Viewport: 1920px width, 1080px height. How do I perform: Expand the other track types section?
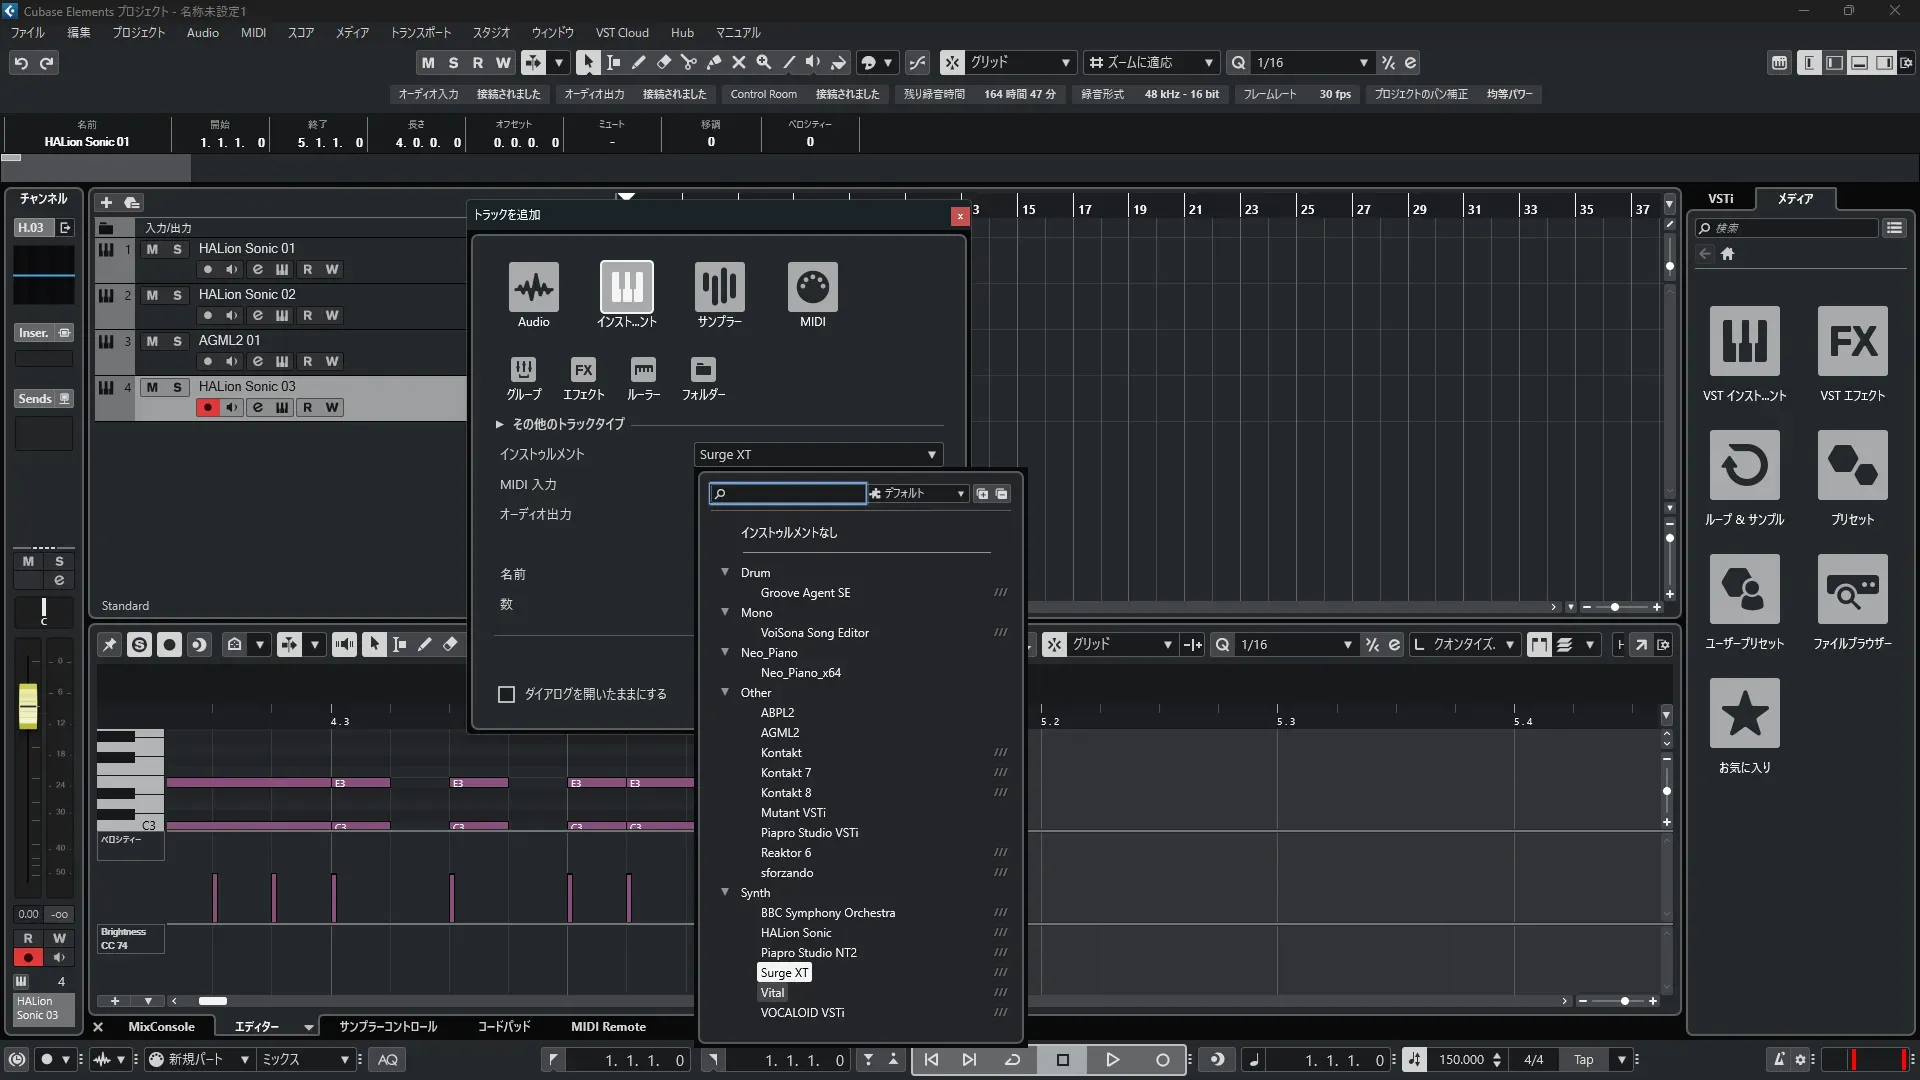tap(499, 424)
